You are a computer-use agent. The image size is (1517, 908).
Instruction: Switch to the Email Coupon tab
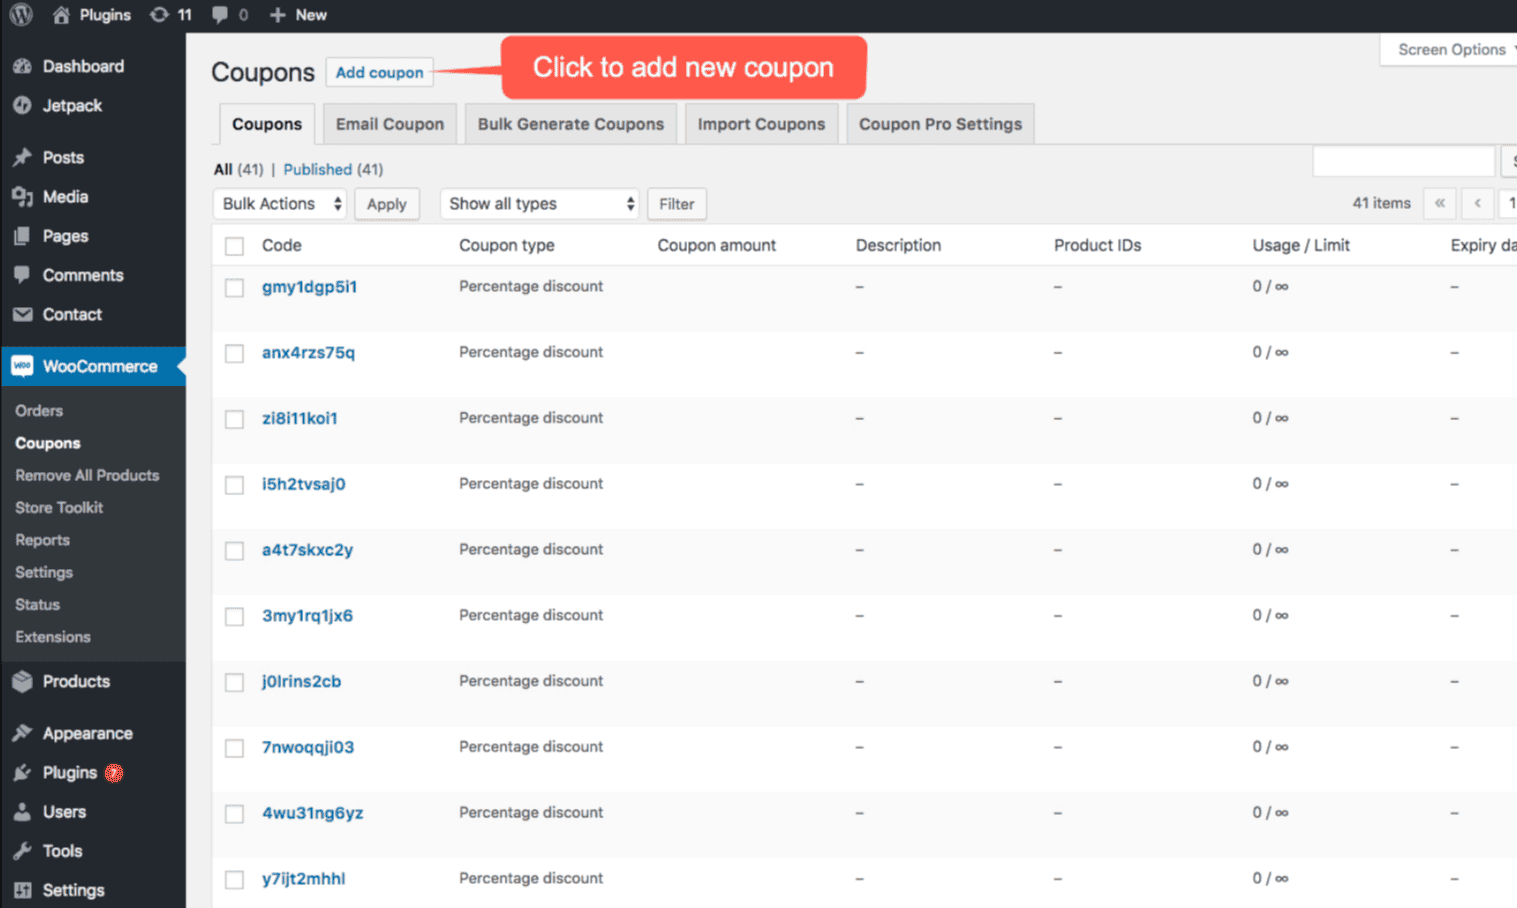click(389, 123)
